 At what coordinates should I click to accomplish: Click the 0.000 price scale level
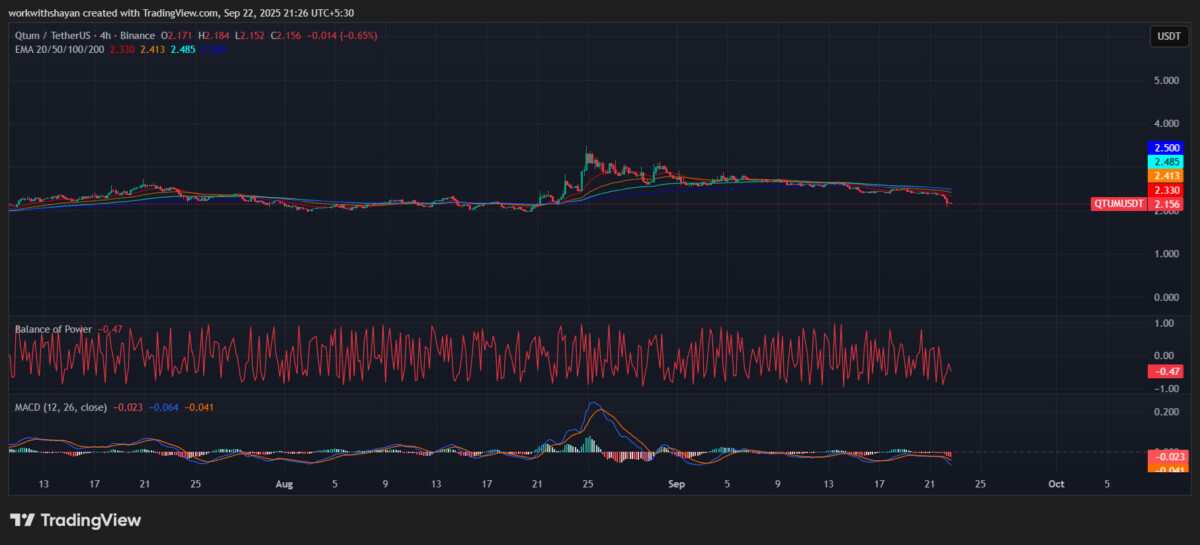pos(1167,297)
